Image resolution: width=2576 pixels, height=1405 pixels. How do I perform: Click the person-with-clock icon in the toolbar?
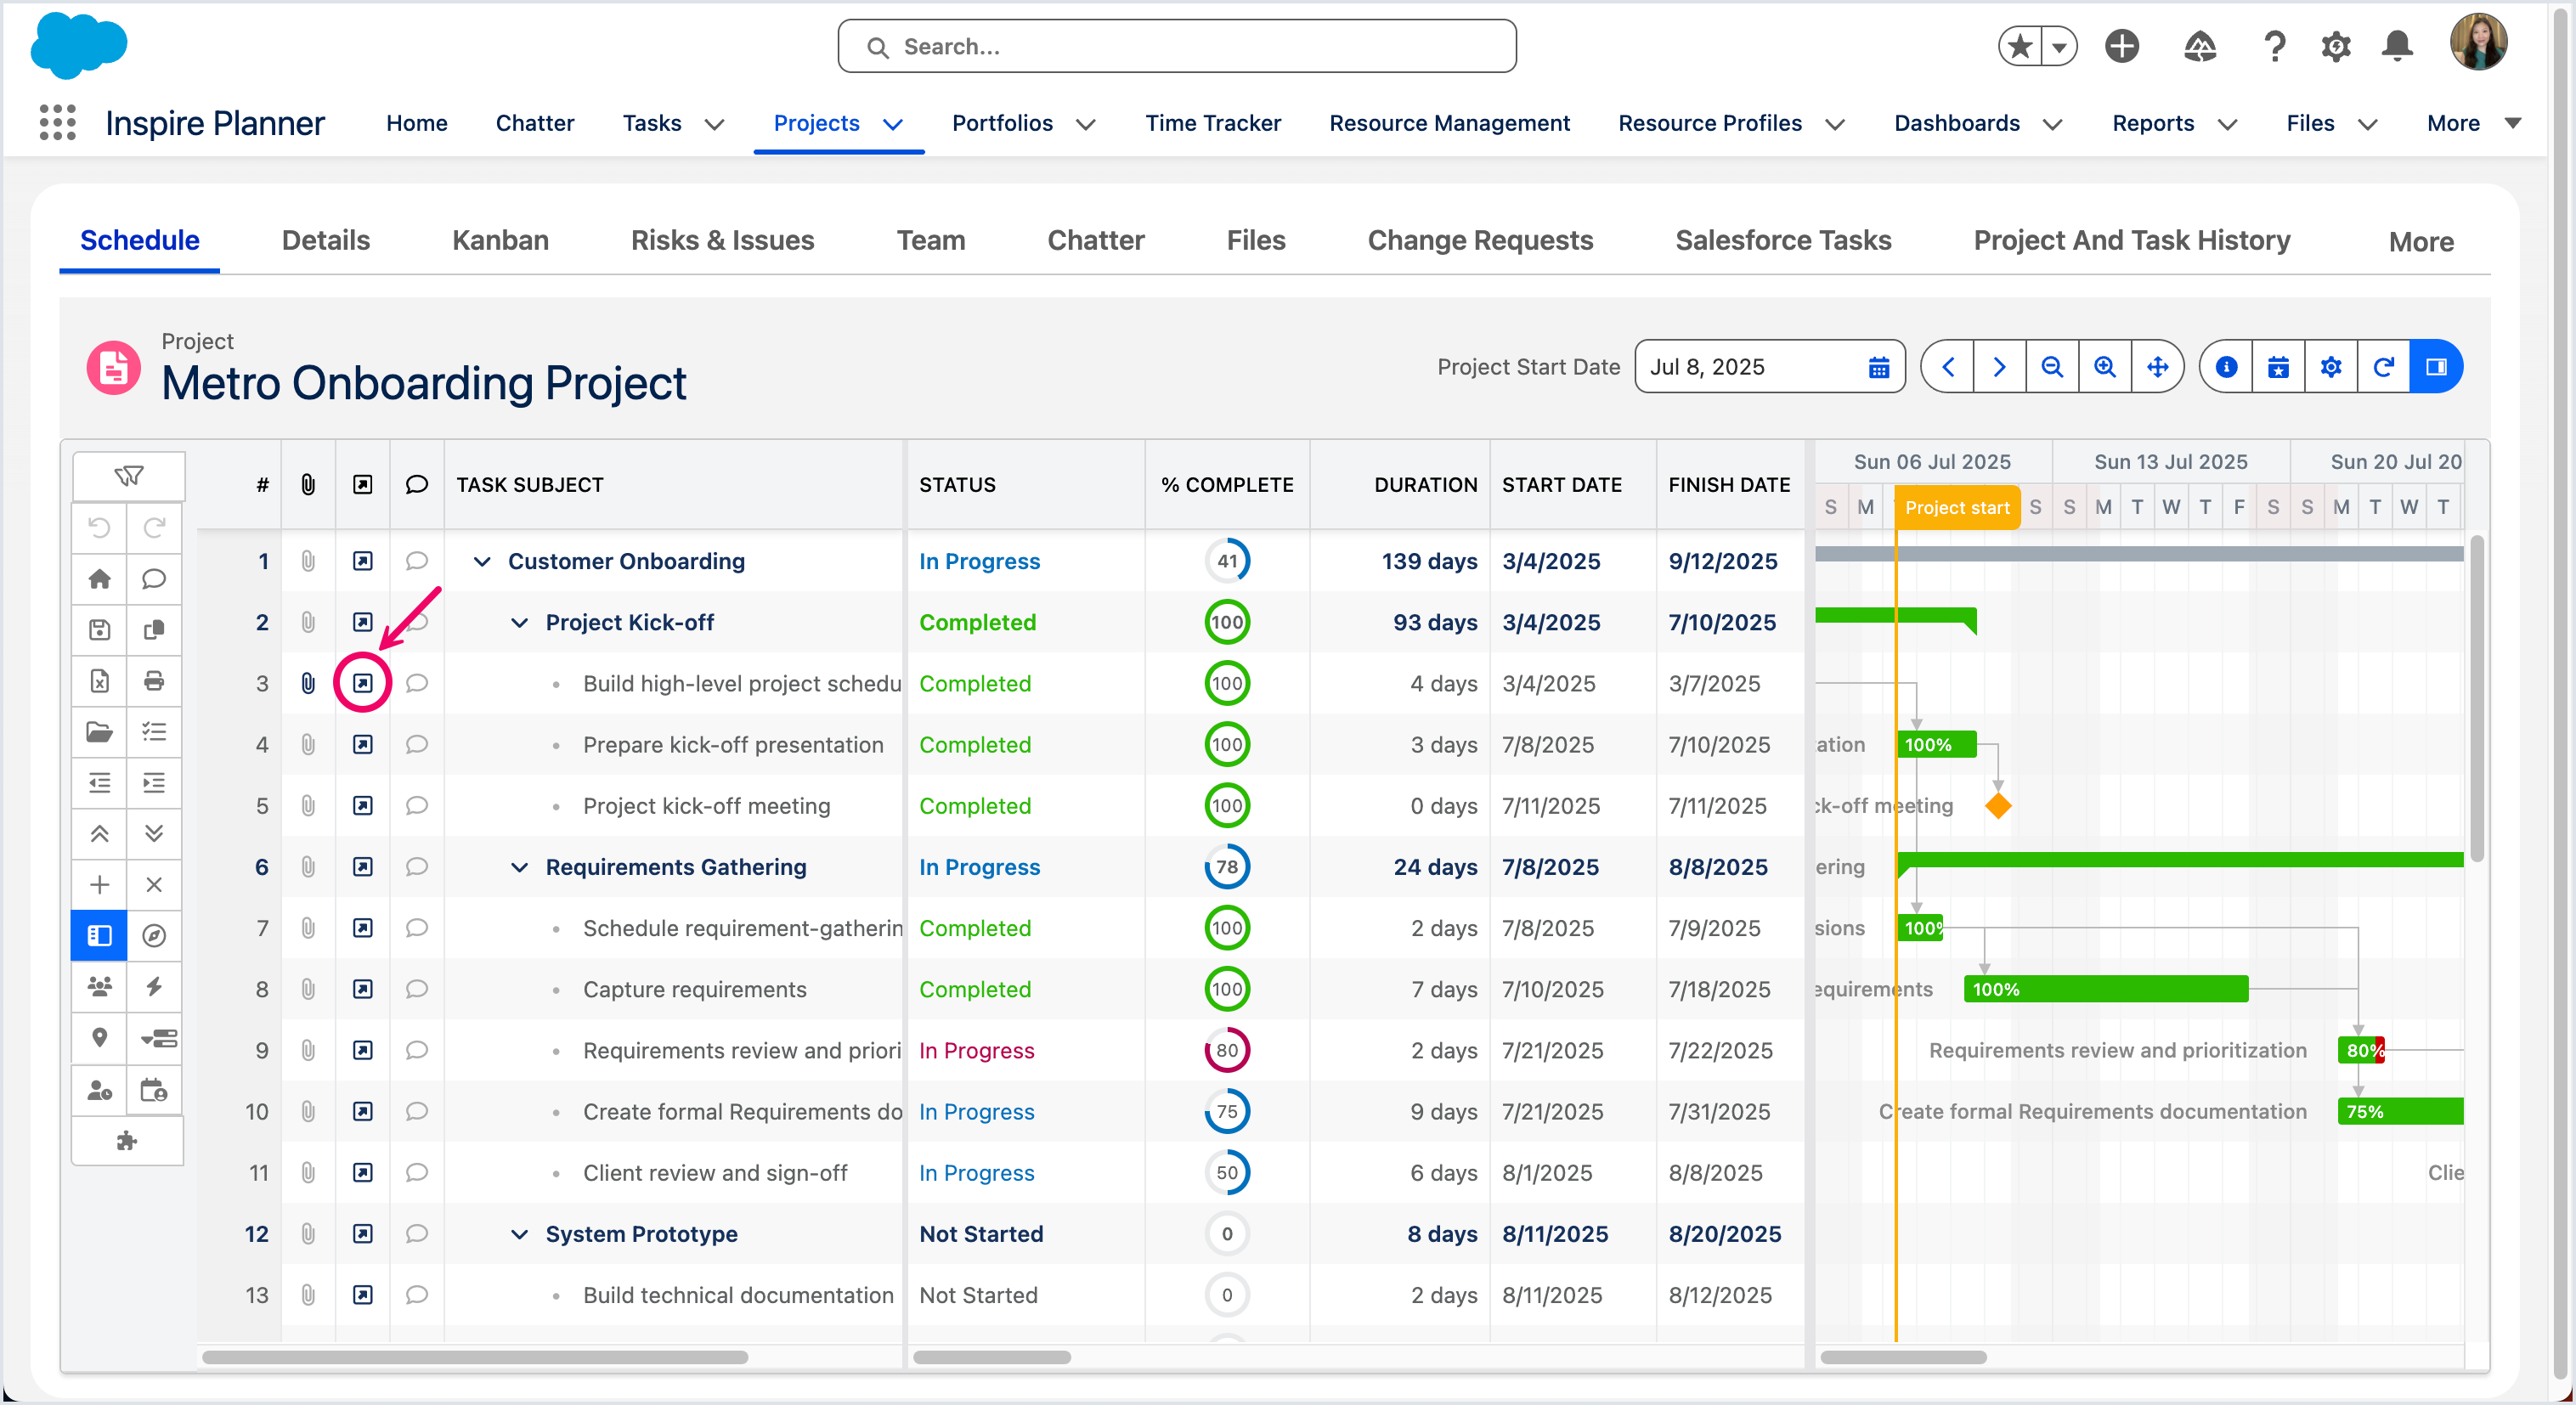point(99,1089)
